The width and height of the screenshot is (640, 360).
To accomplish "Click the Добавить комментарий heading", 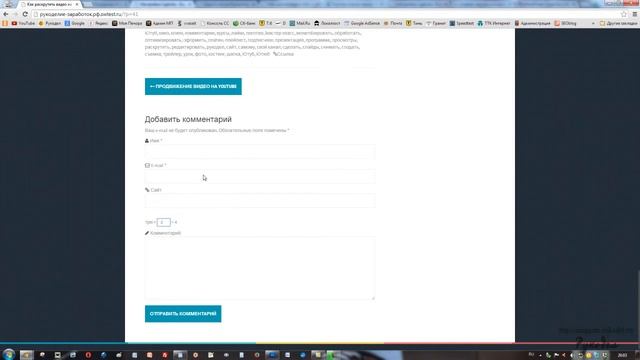I will (188, 119).
